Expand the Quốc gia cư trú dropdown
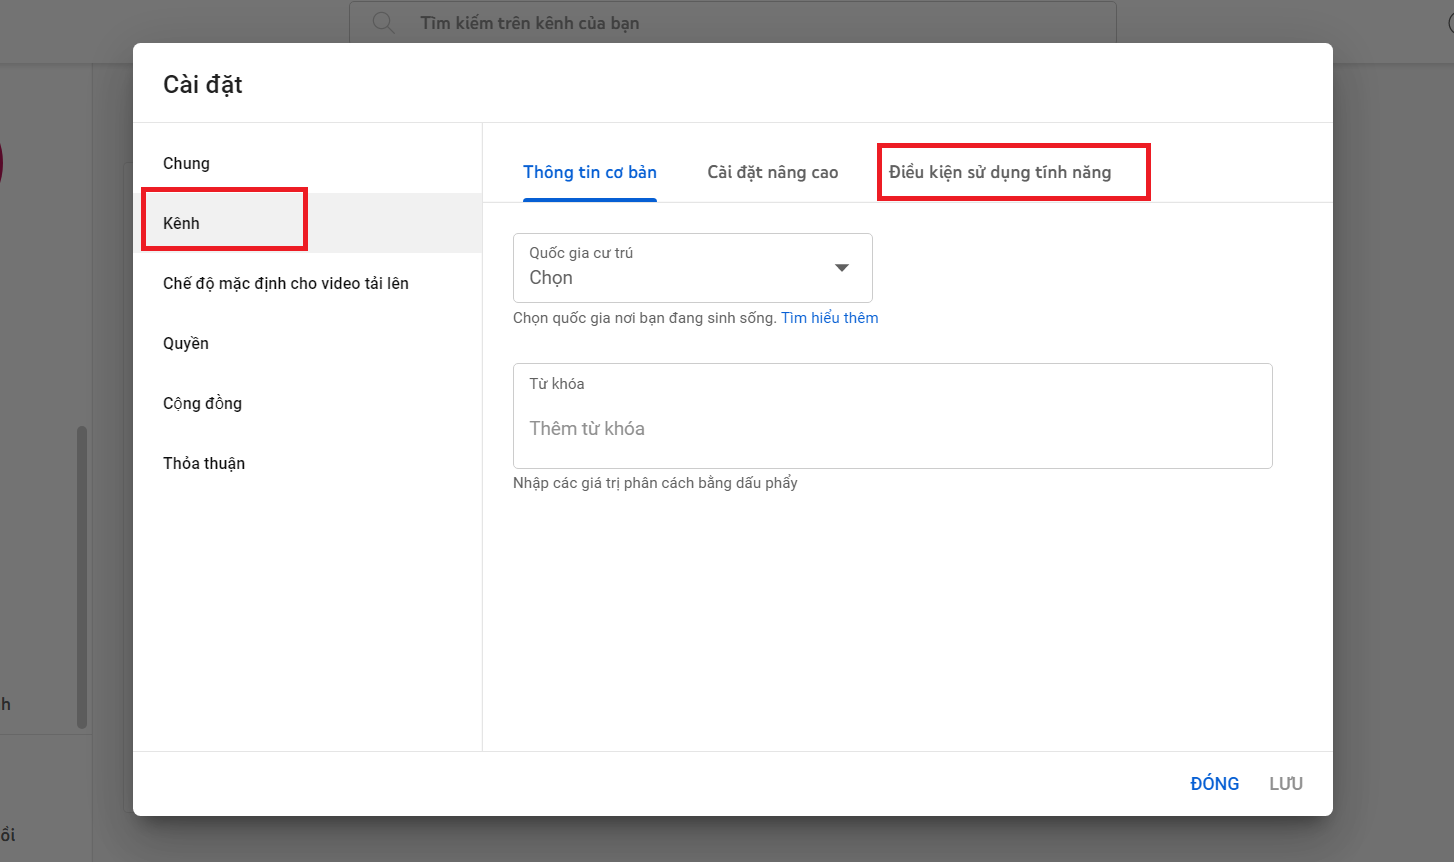Screen dimensions: 1454x862 (692, 268)
